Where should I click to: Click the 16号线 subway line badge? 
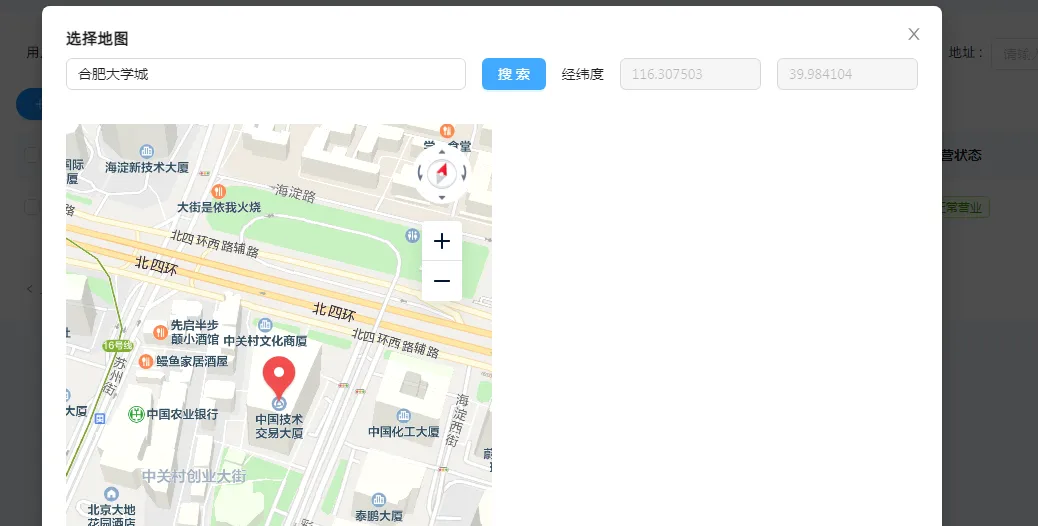(118, 345)
